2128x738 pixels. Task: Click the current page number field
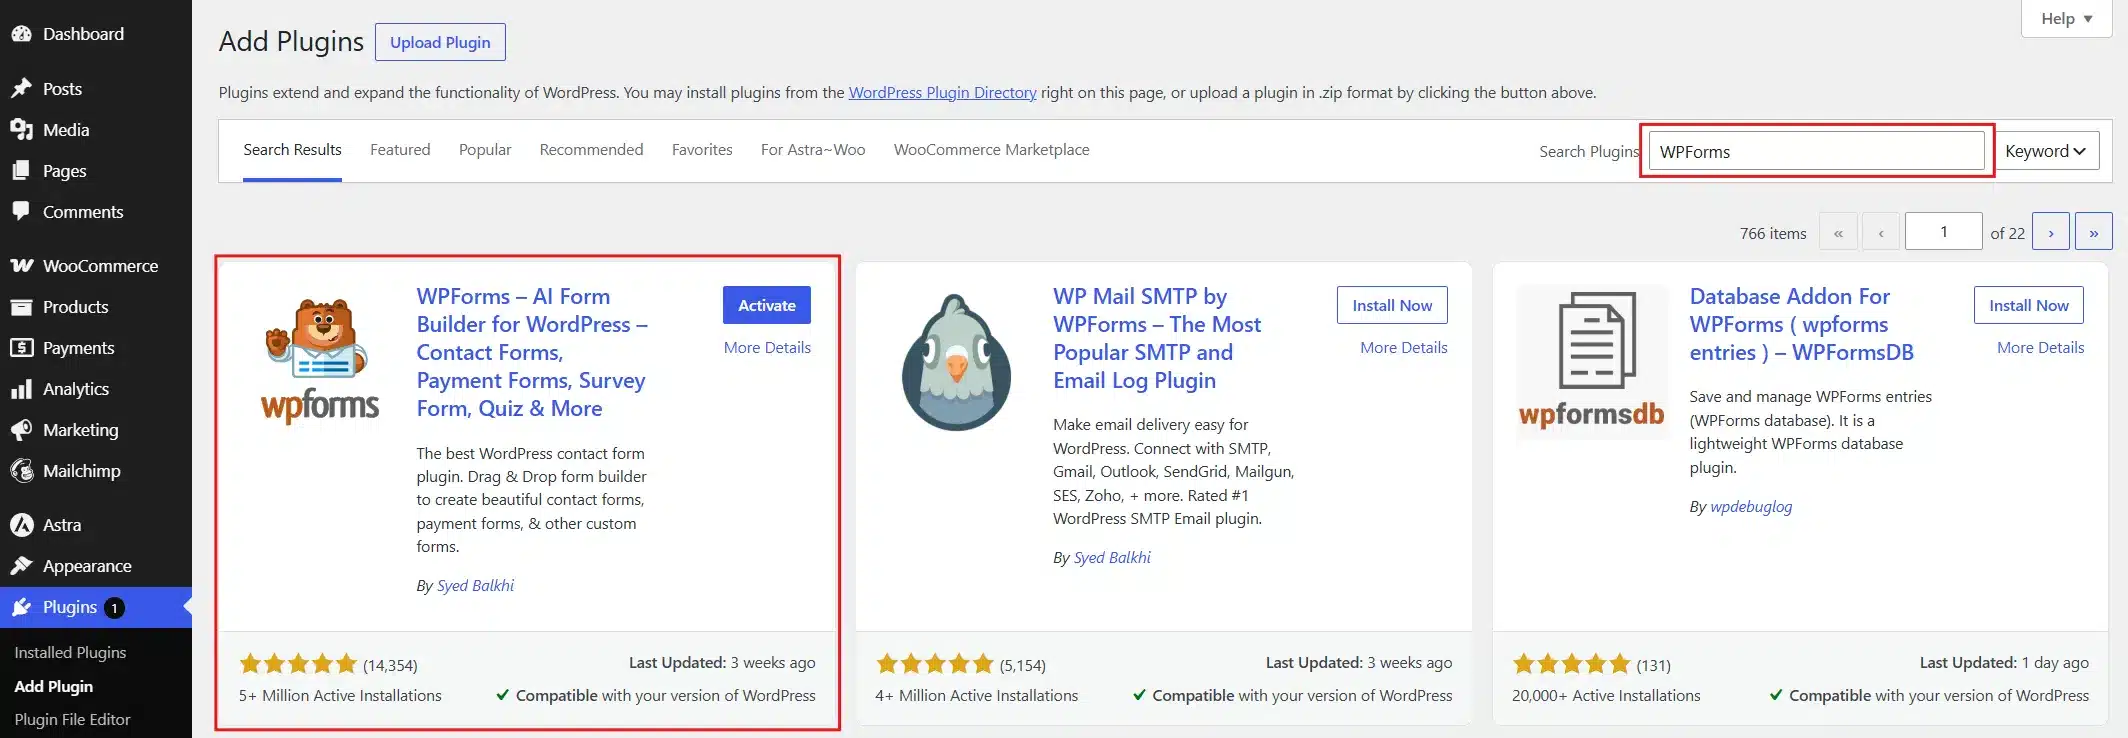(1944, 232)
